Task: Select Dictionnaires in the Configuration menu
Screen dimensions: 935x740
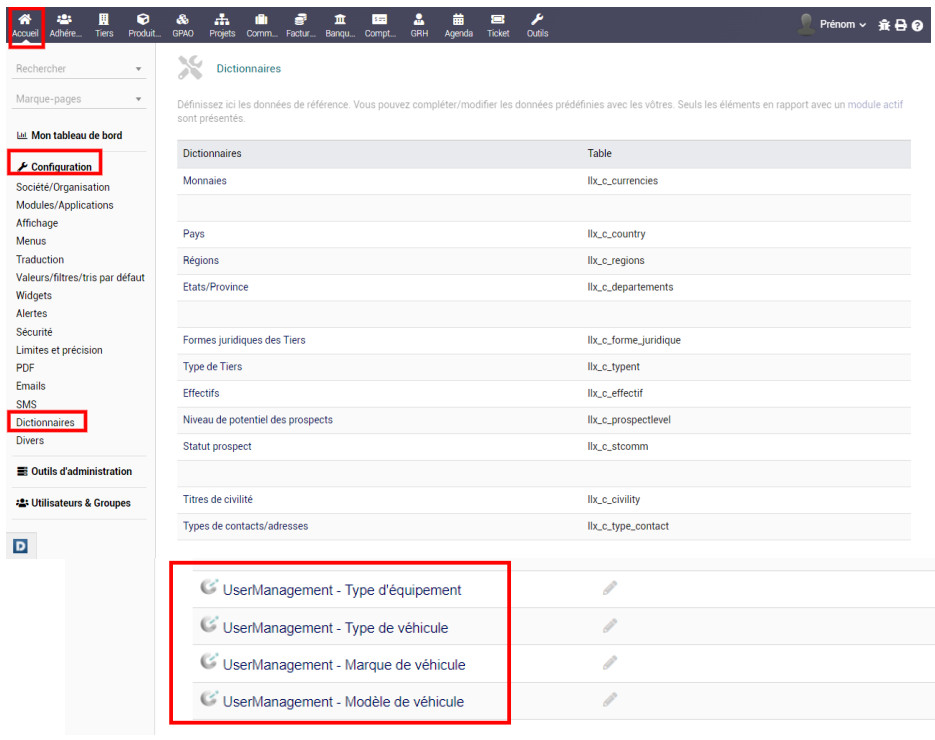Action: click(x=45, y=422)
